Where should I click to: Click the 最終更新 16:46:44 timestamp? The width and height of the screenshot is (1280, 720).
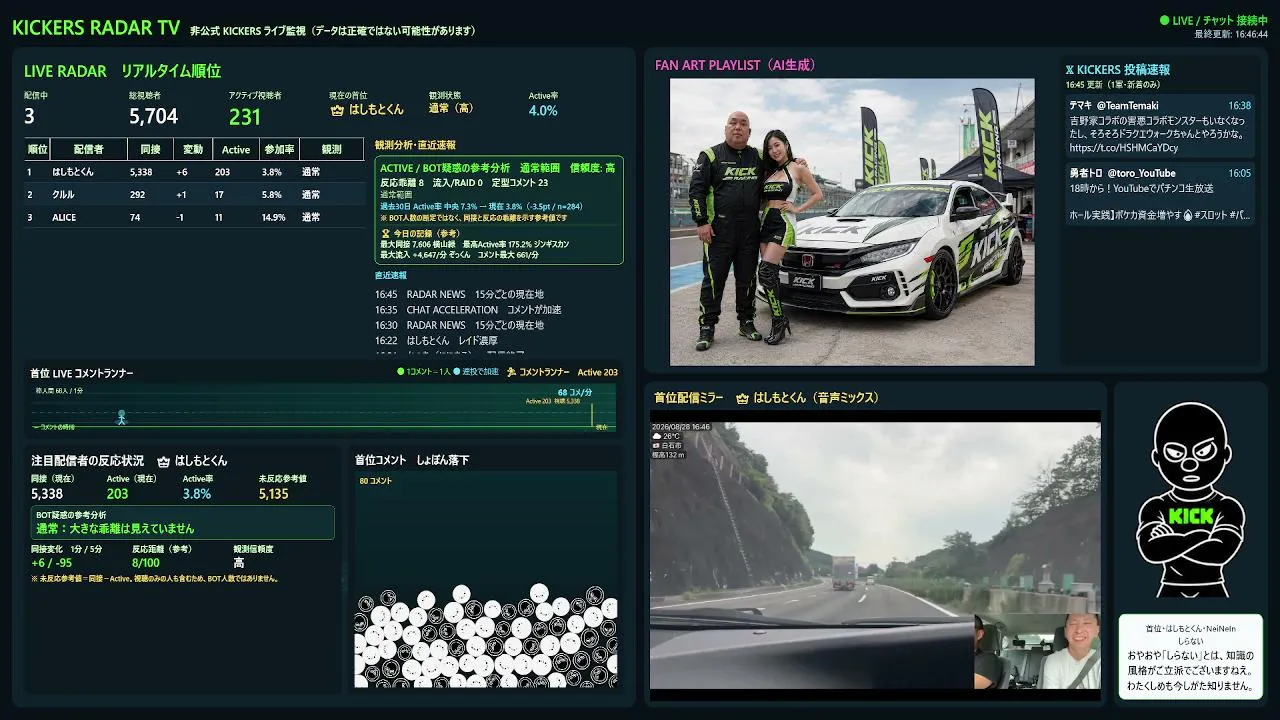[1231, 34]
